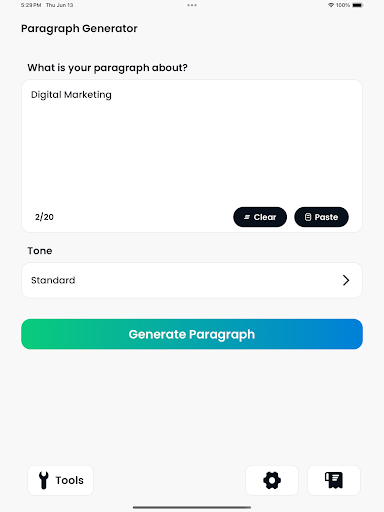Click the home indicator bar at bottom
This screenshot has width=384, height=512.
click(192, 507)
